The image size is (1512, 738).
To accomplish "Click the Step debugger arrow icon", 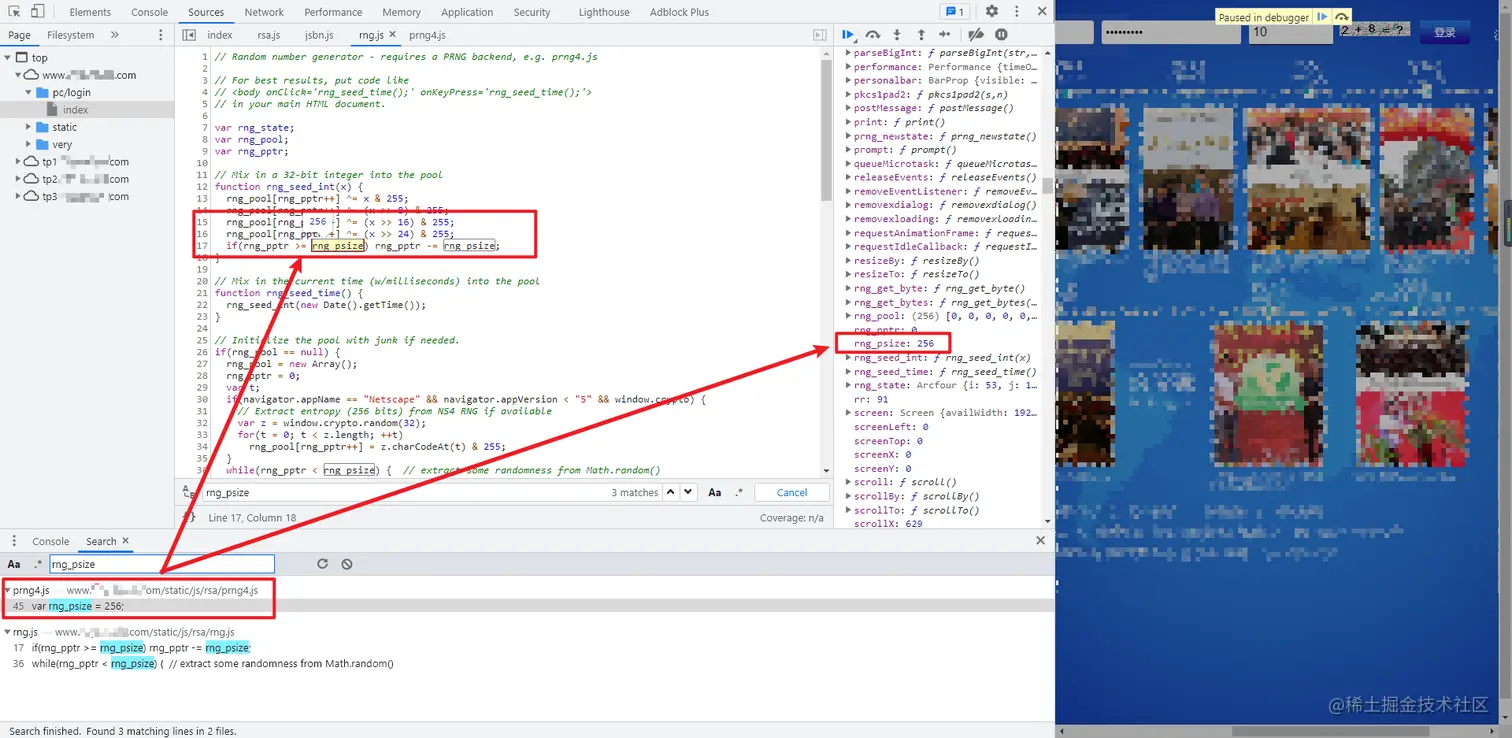I will pyautogui.click(x=945, y=35).
